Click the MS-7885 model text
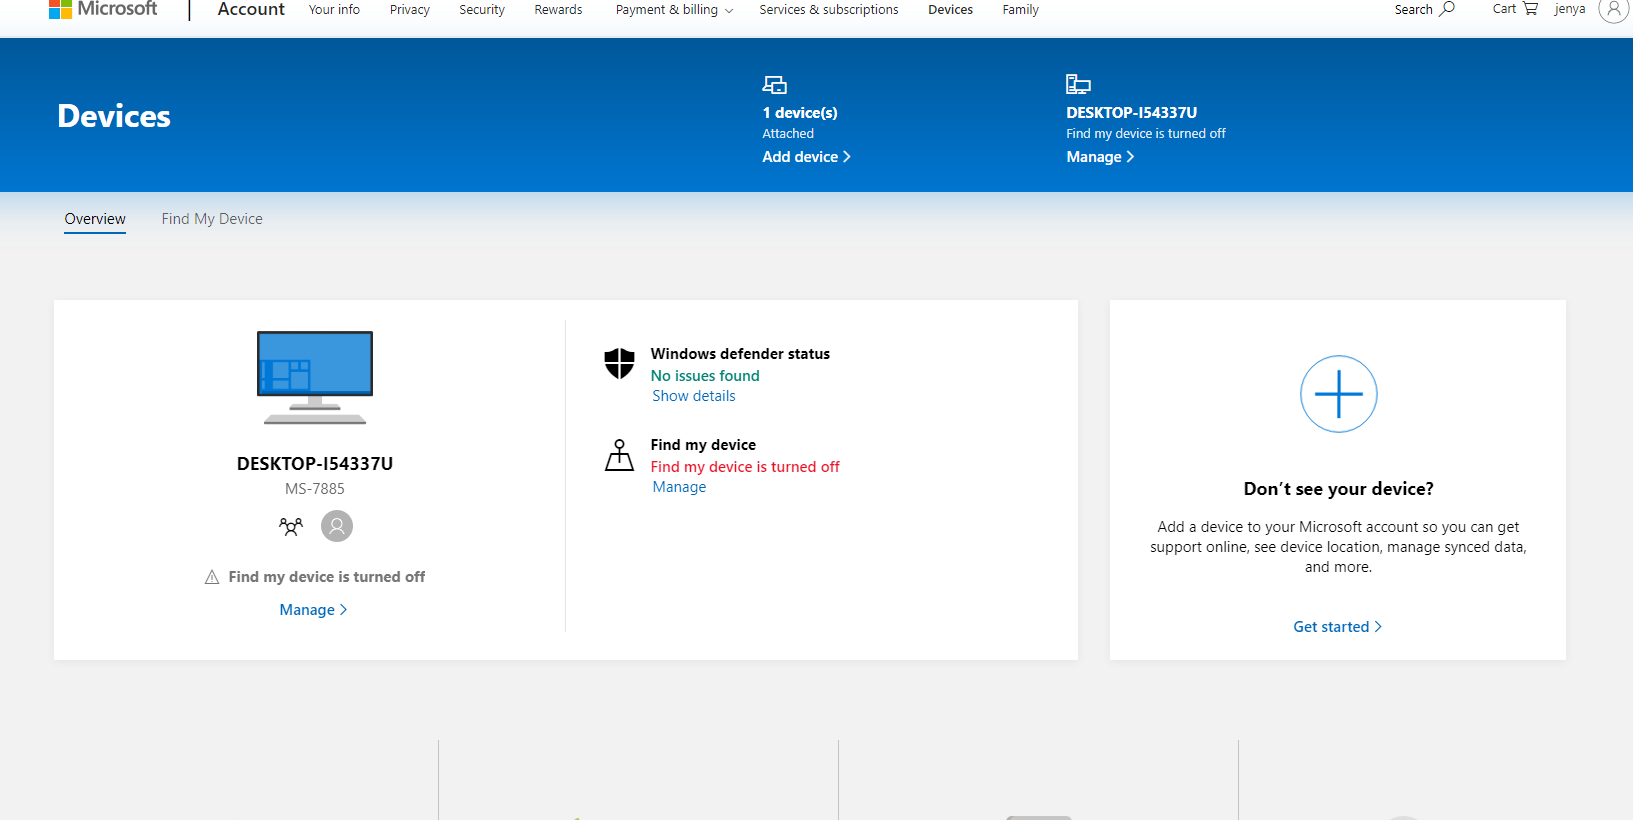 click(315, 489)
